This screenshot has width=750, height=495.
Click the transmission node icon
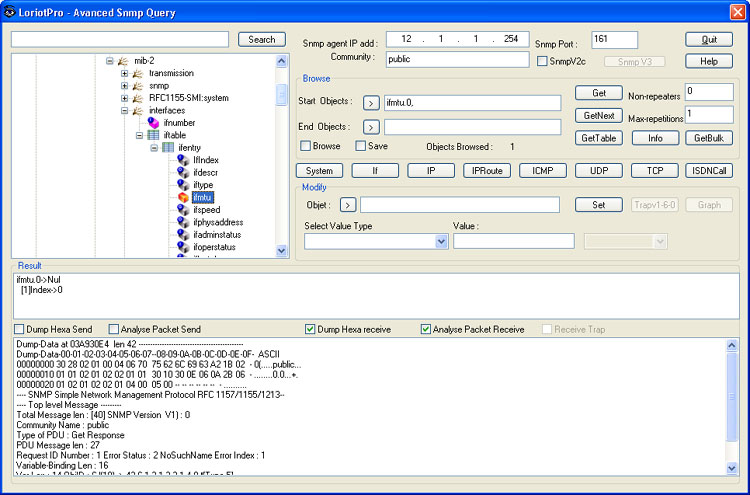click(x=138, y=73)
